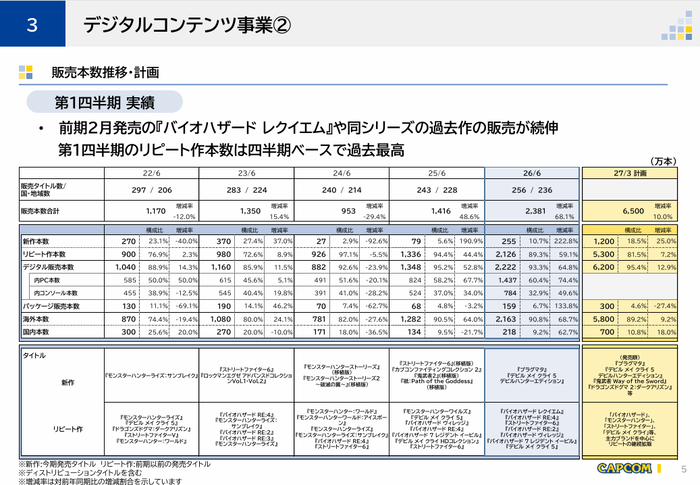
Task: Click the 新作本数 row label
Action: (x=36, y=241)
